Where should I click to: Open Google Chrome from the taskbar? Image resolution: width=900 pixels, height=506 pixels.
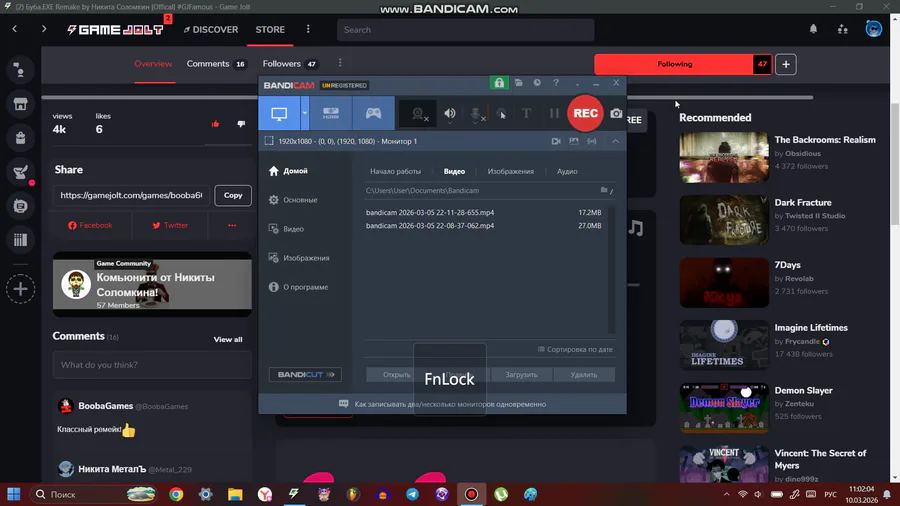tap(176, 495)
